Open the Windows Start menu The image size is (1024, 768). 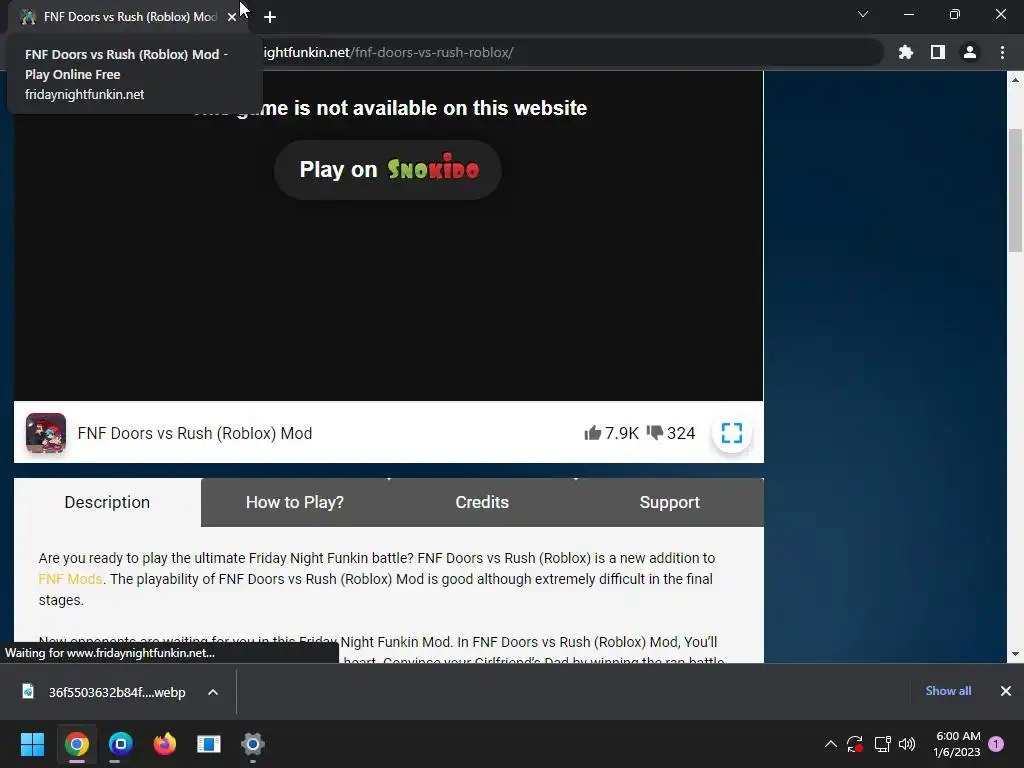(32, 744)
